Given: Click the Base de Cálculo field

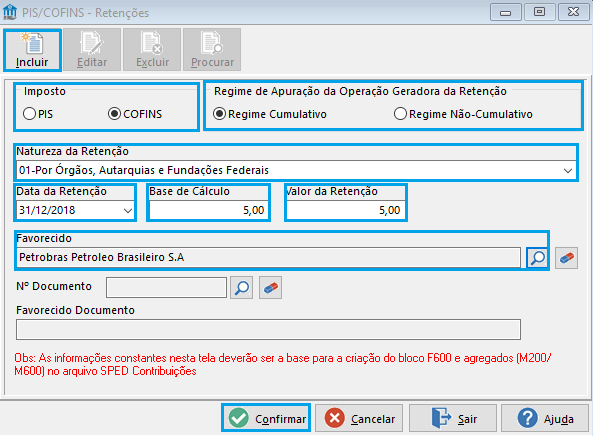Looking at the screenshot, I should click(x=208, y=210).
